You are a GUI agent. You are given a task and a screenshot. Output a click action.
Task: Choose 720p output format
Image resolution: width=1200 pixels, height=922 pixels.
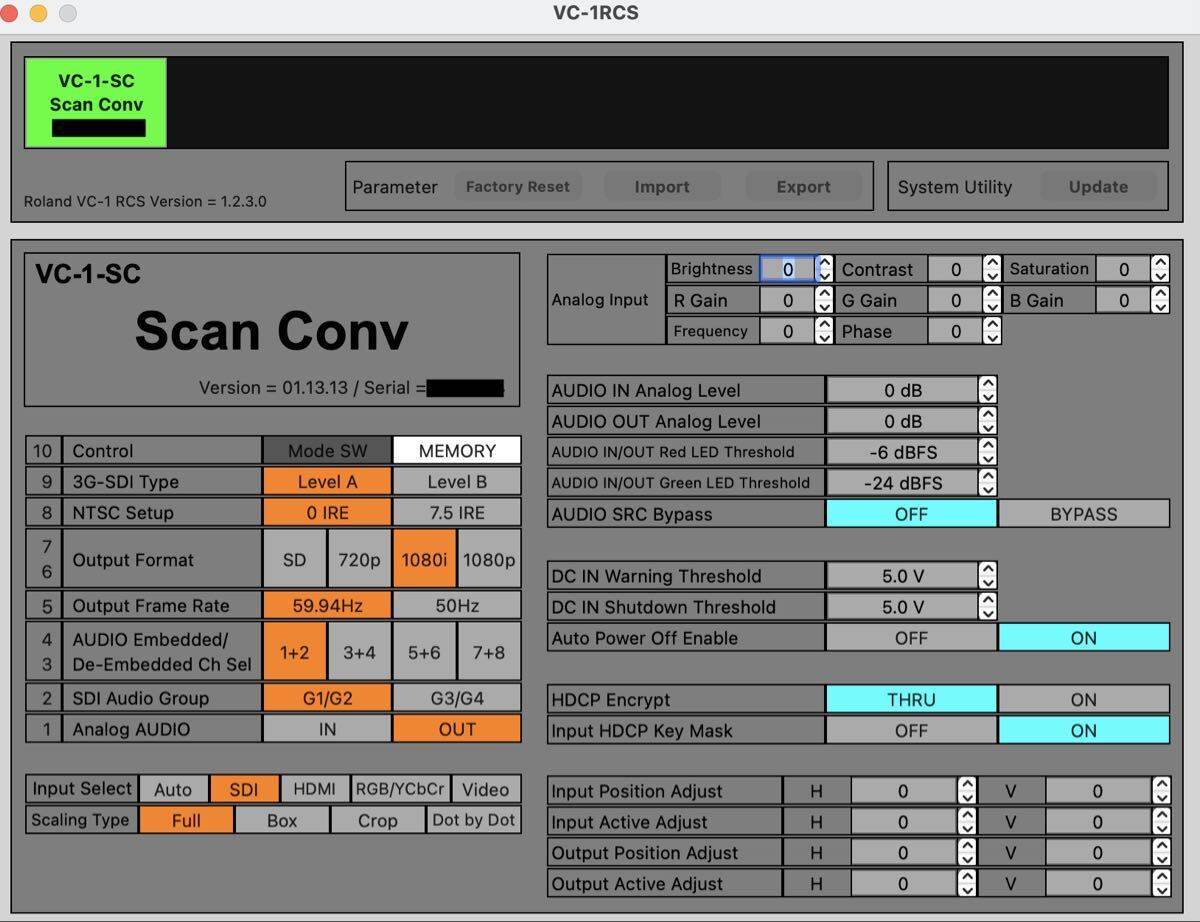coord(359,560)
